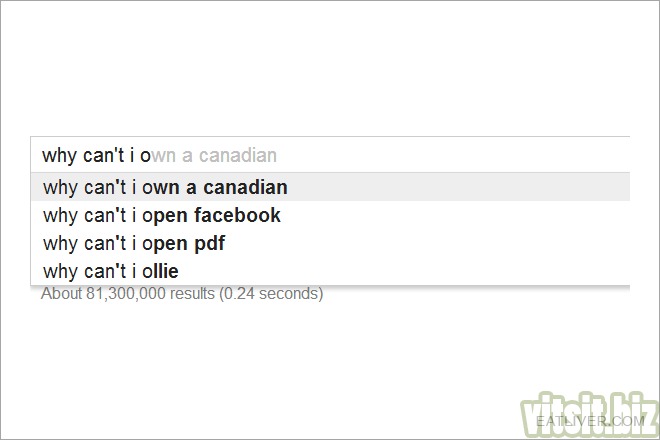
Task: Open the vitsit.biz watermark logo
Action: [x=589, y=415]
